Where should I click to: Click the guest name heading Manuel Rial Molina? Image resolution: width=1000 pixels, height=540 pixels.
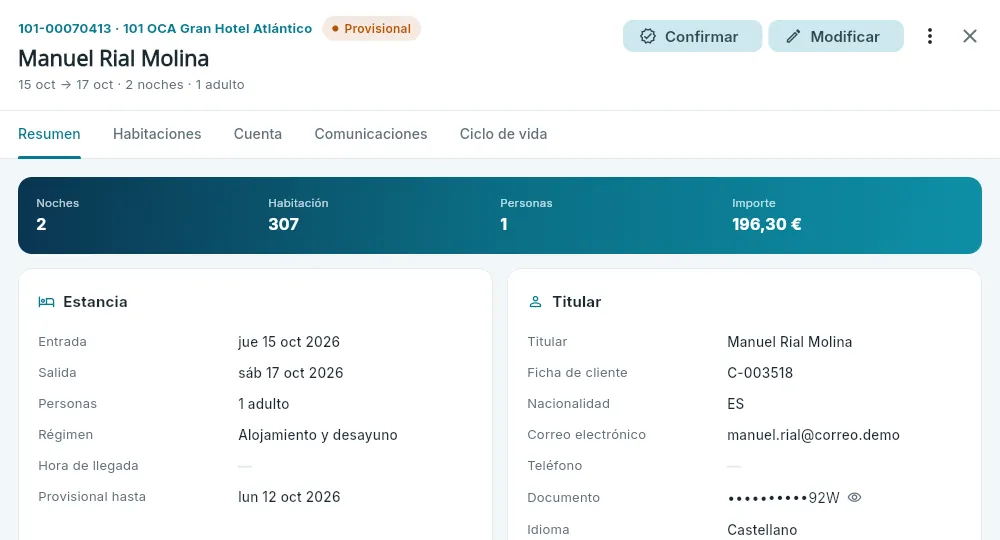(x=114, y=59)
